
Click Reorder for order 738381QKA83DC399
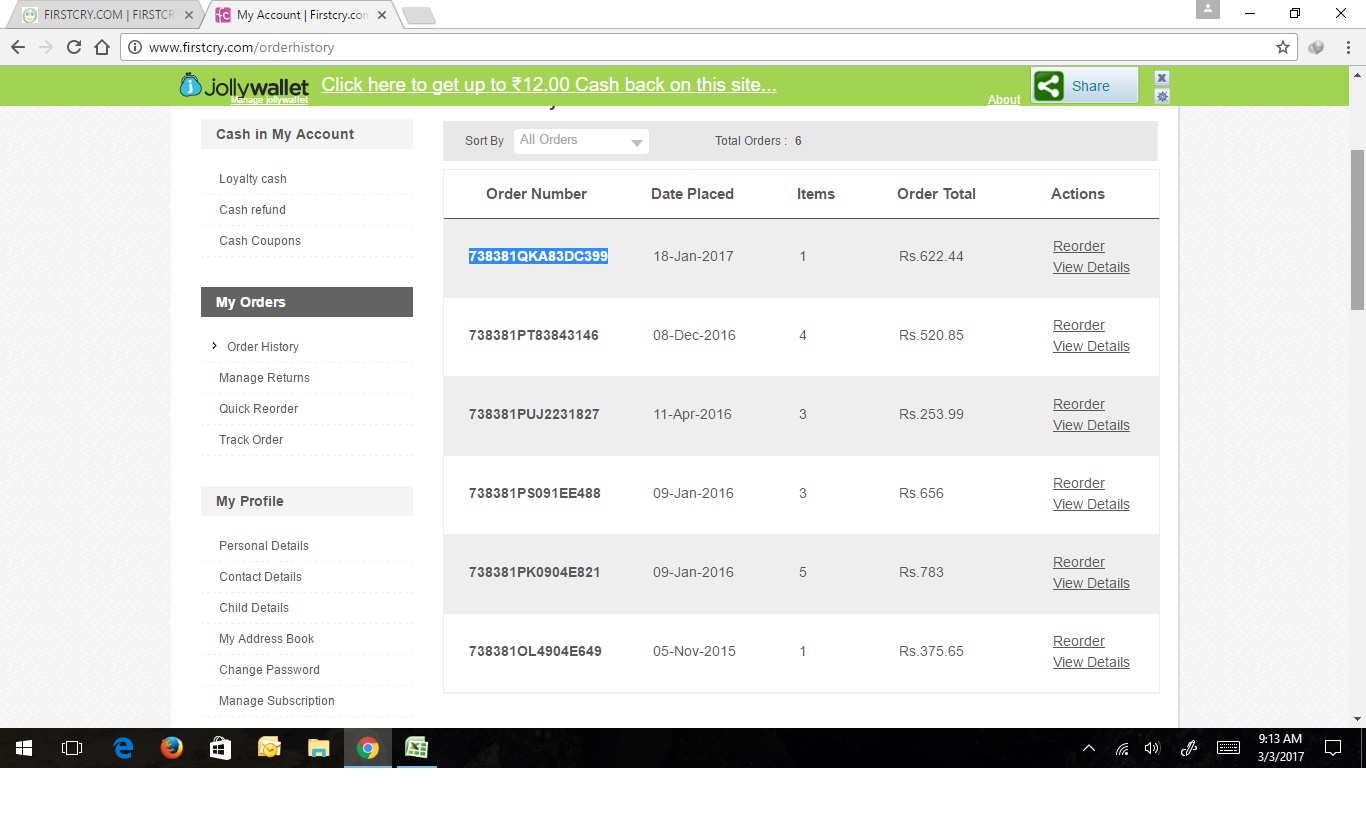pos(1078,246)
